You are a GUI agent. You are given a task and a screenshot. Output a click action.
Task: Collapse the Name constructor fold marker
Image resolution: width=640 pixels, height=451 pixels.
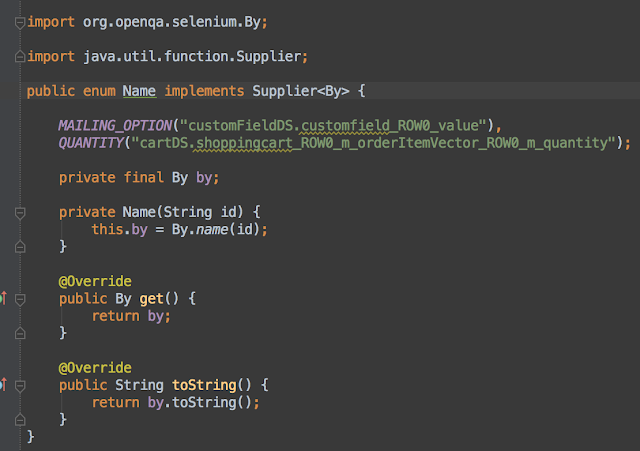pyautogui.click(x=20, y=213)
